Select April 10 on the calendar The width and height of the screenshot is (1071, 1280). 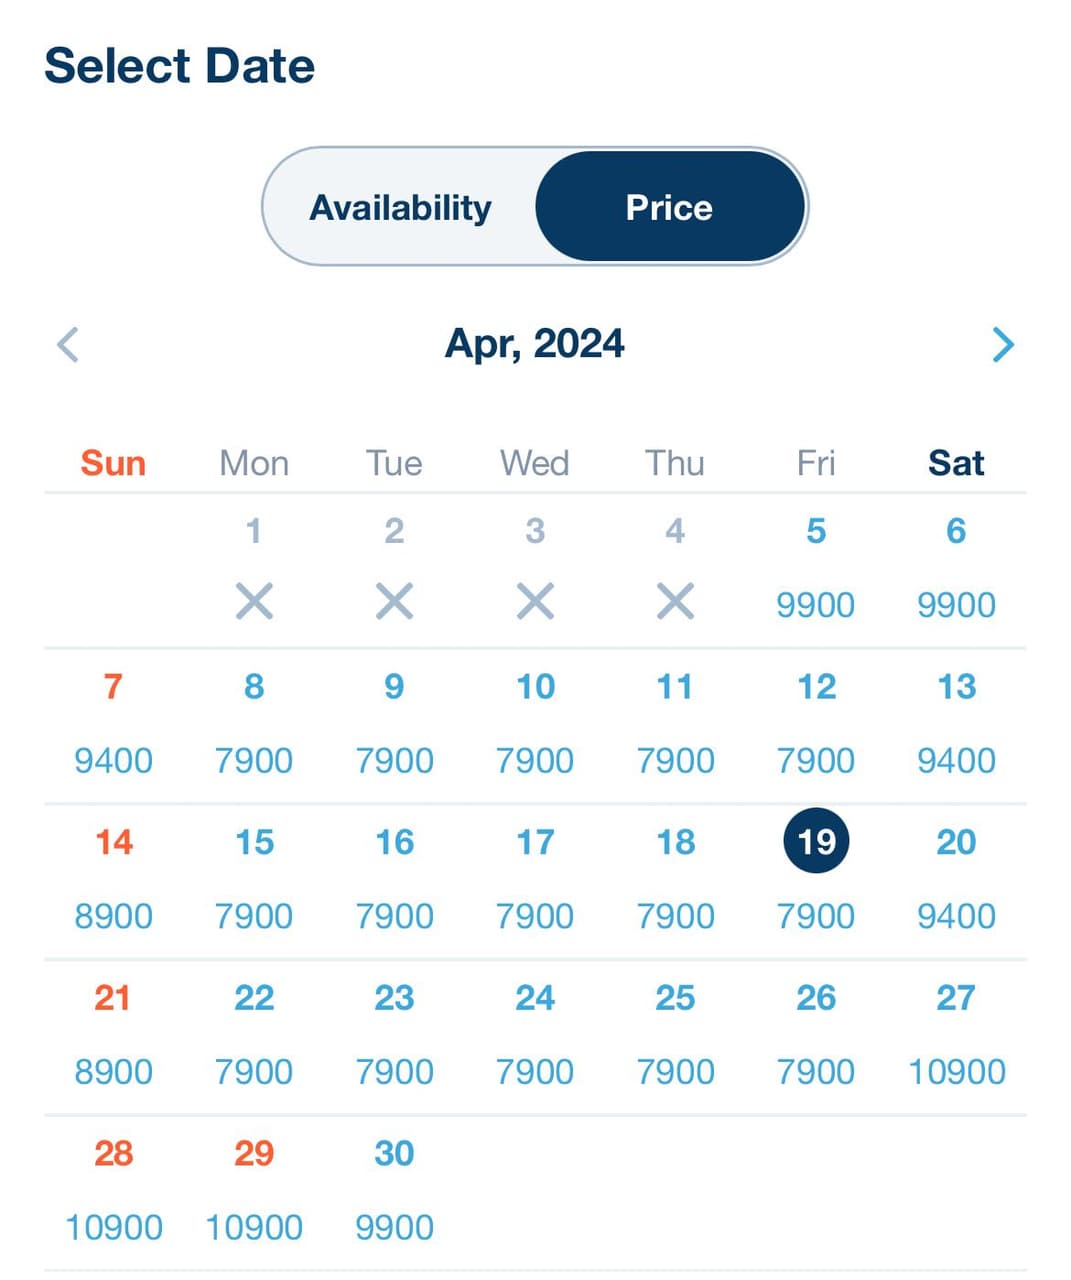tap(535, 724)
